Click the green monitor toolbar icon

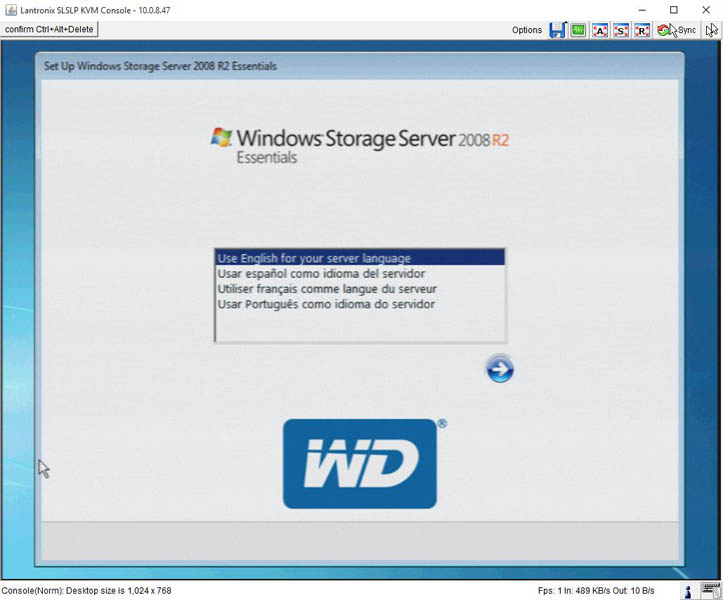tap(578, 30)
